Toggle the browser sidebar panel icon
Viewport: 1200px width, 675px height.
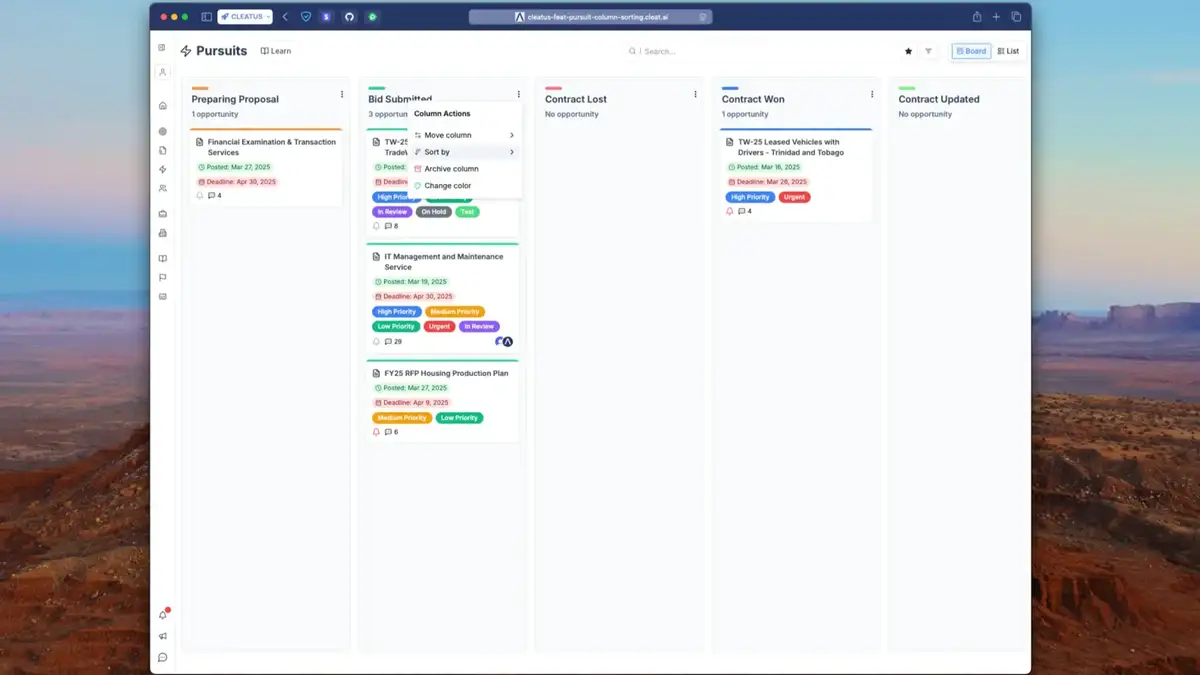[x=206, y=17]
